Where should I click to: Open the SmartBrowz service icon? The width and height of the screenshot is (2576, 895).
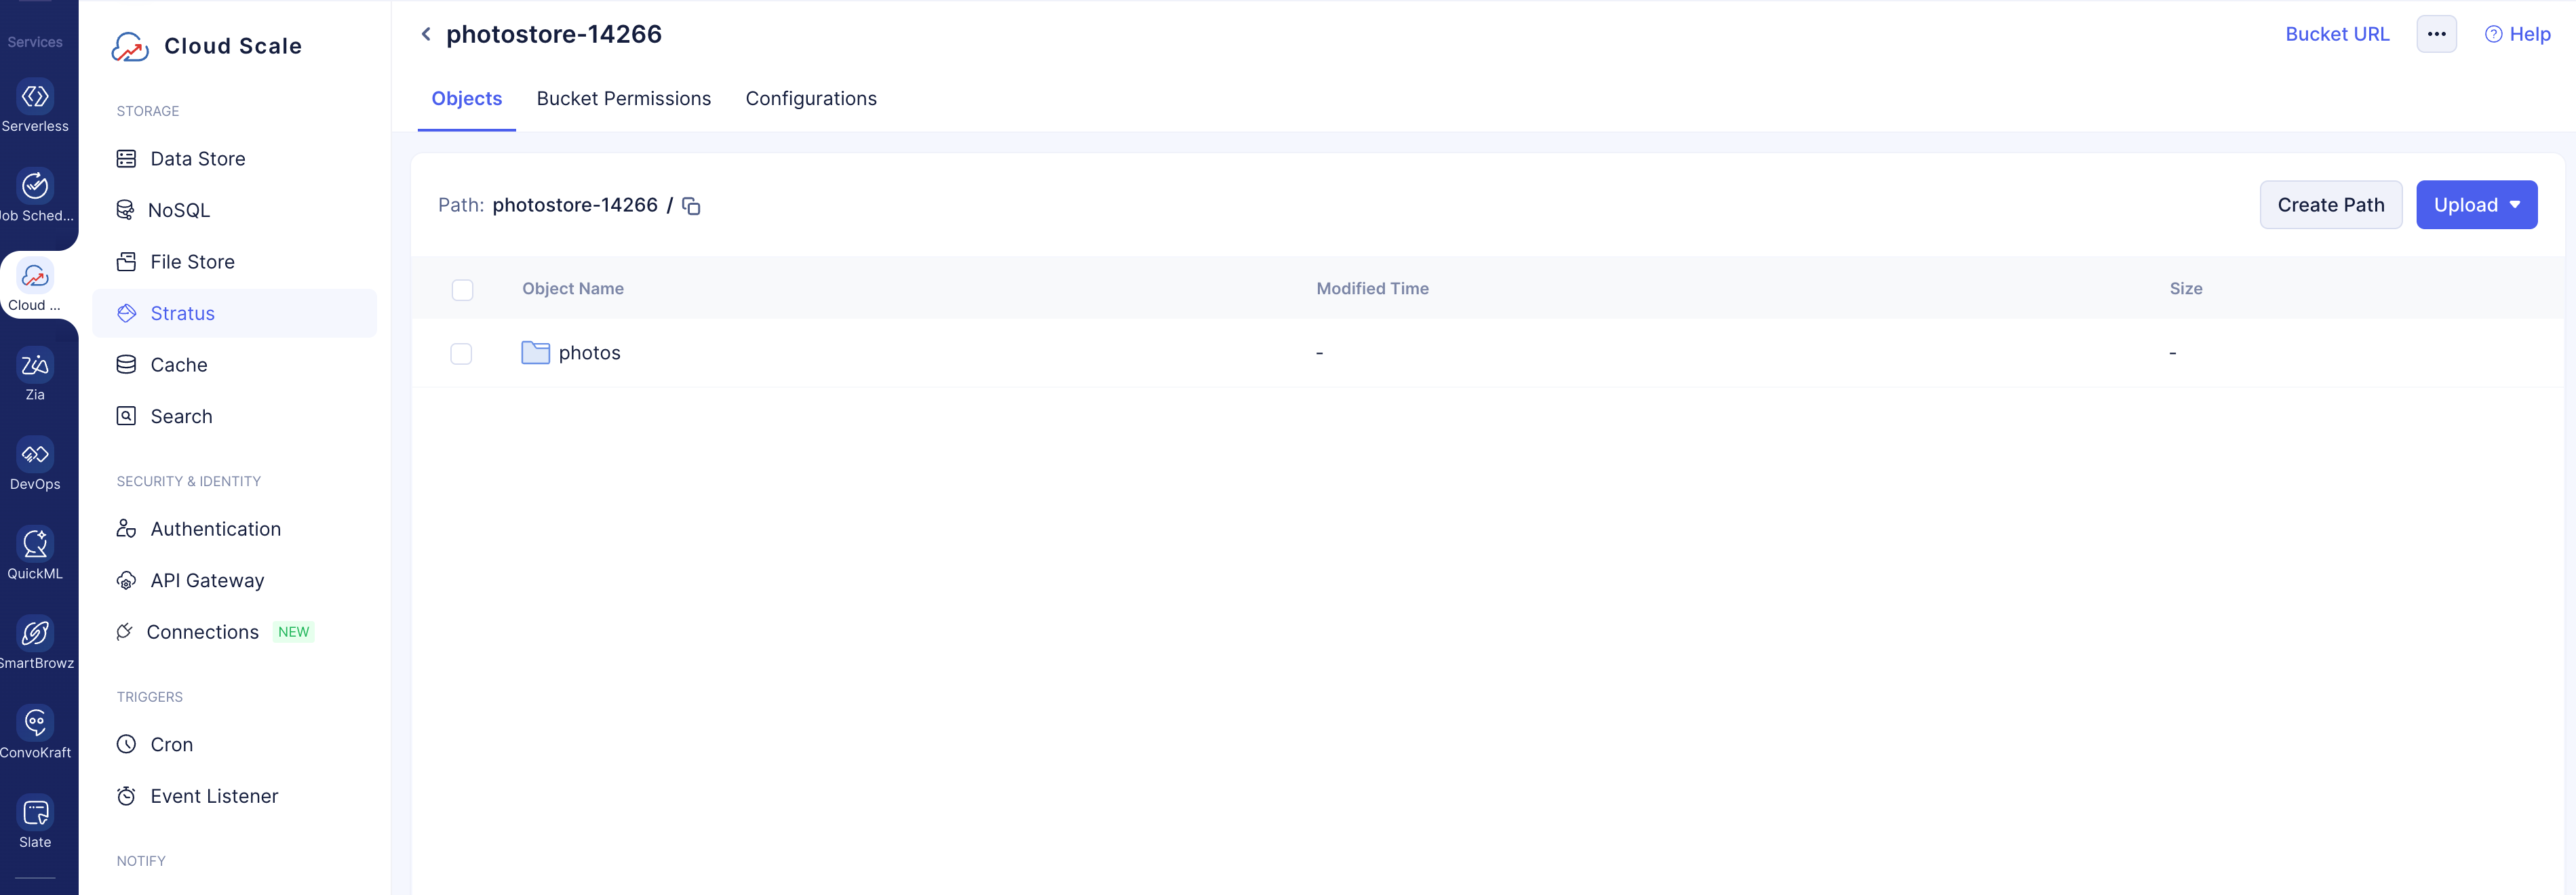[35, 634]
